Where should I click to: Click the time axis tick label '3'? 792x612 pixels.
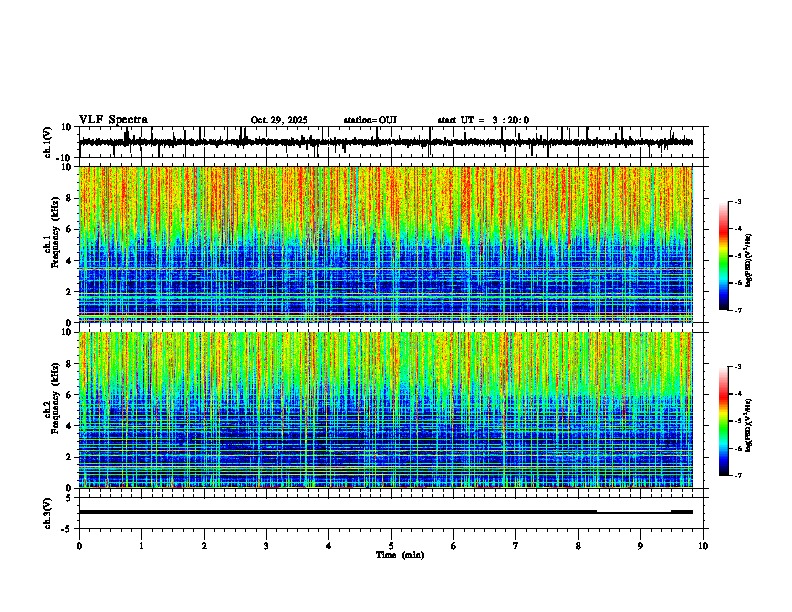pos(266,546)
